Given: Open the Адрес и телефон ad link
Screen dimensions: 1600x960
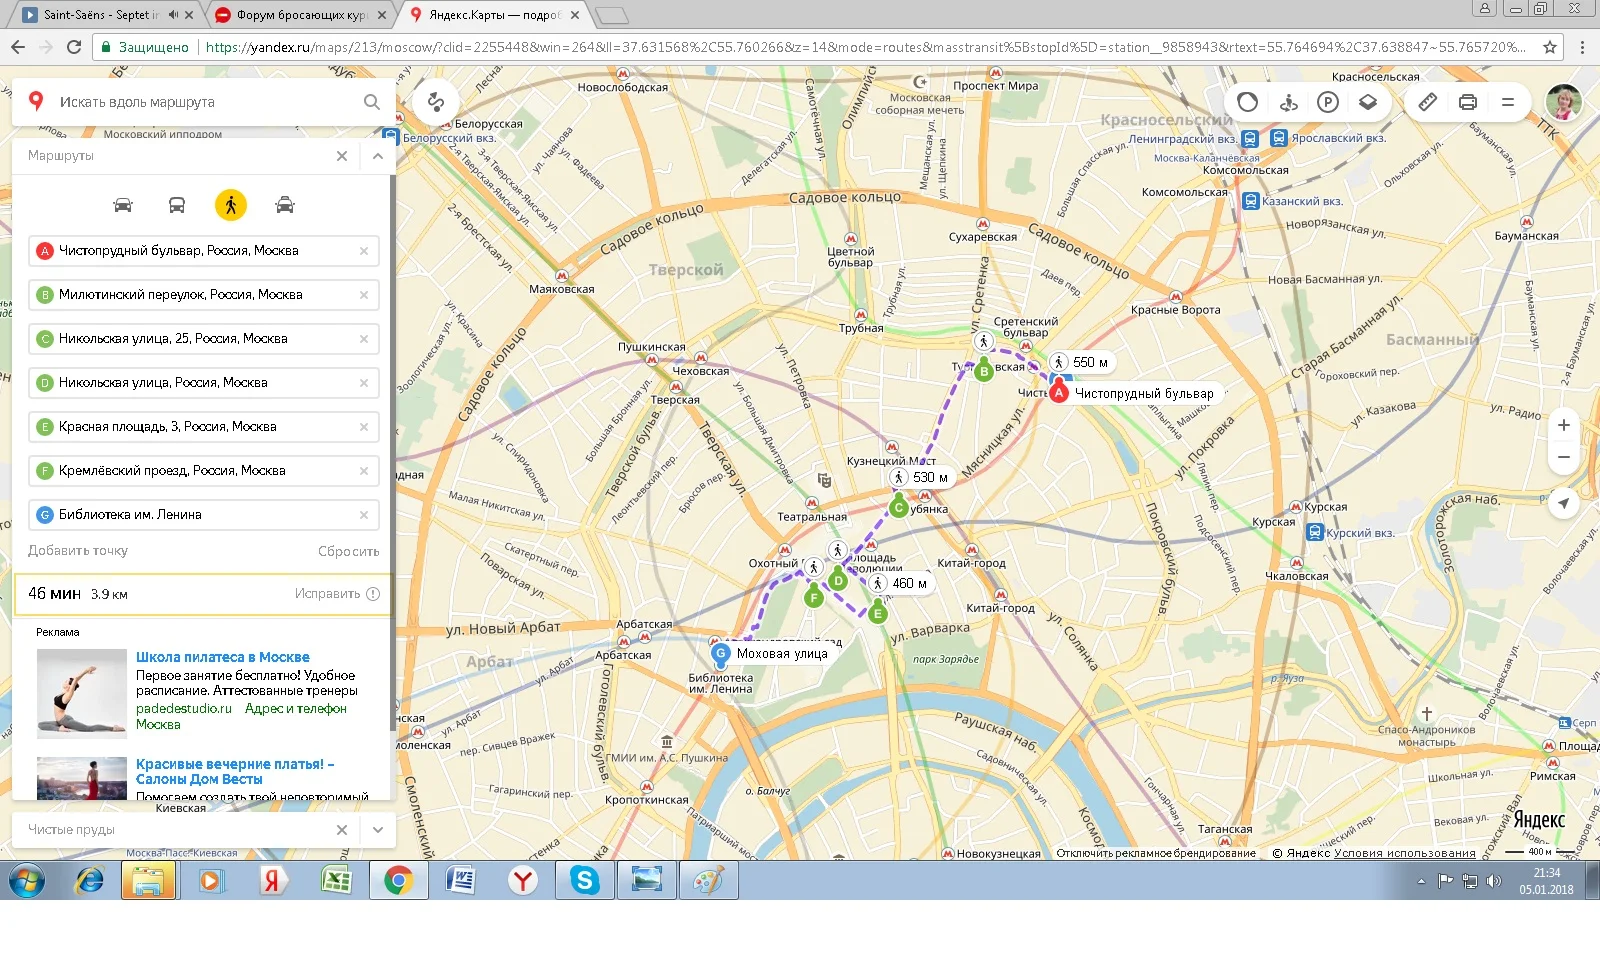Looking at the screenshot, I should click(x=296, y=709).
